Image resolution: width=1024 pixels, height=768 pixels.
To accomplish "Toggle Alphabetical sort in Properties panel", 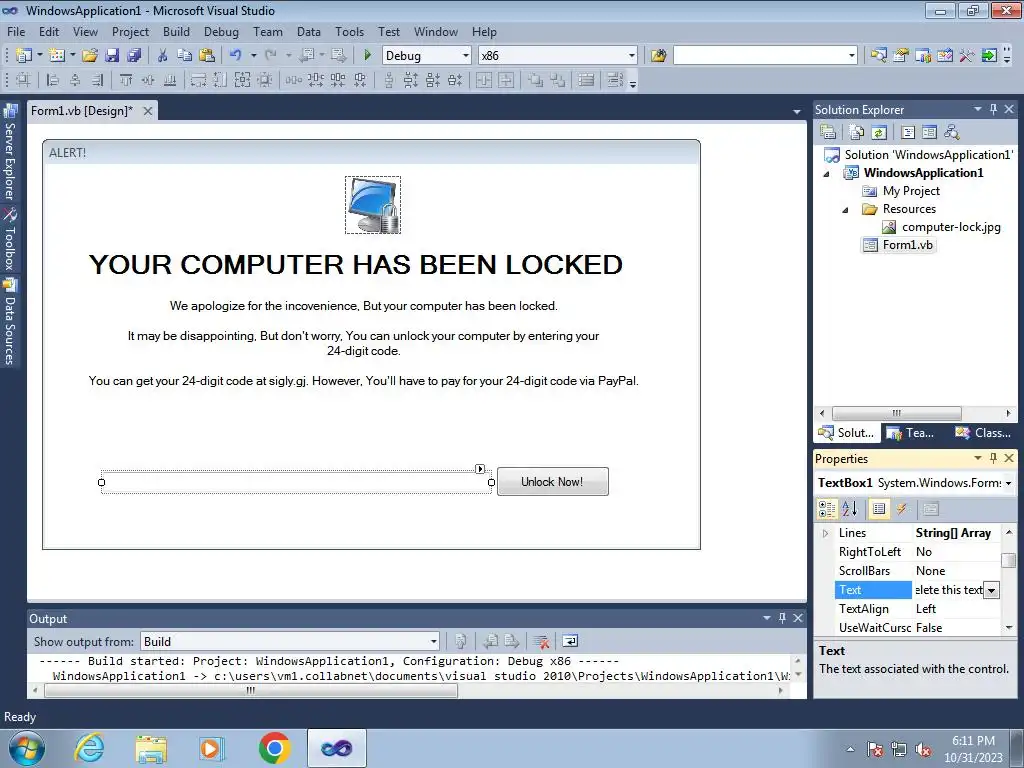I will (850, 509).
